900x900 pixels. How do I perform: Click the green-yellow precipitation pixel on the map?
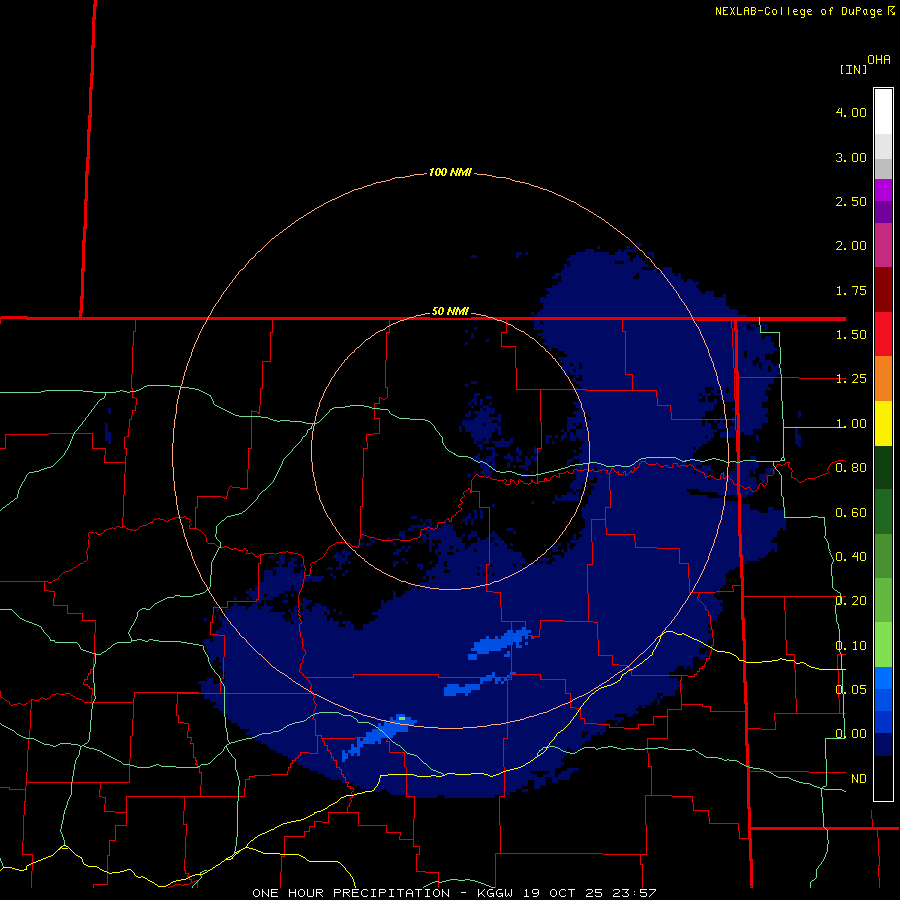tap(402, 718)
